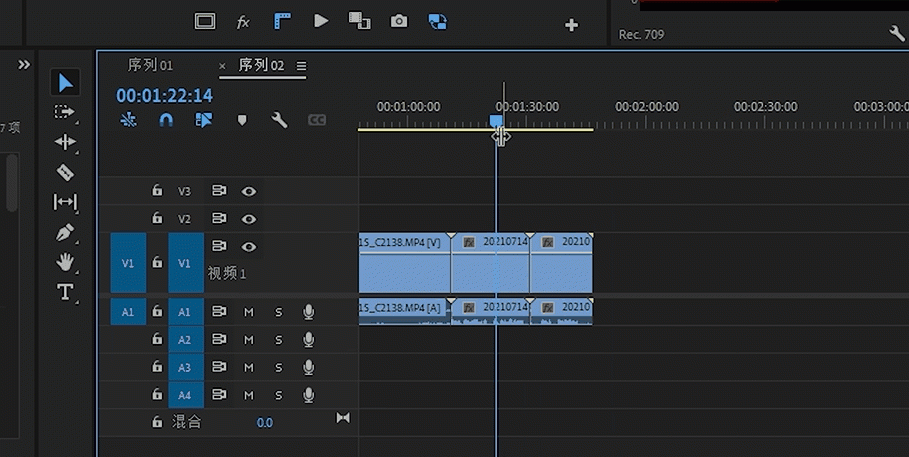Toggle A3 track targeting
The height and width of the screenshot is (457, 909).
[186, 368]
